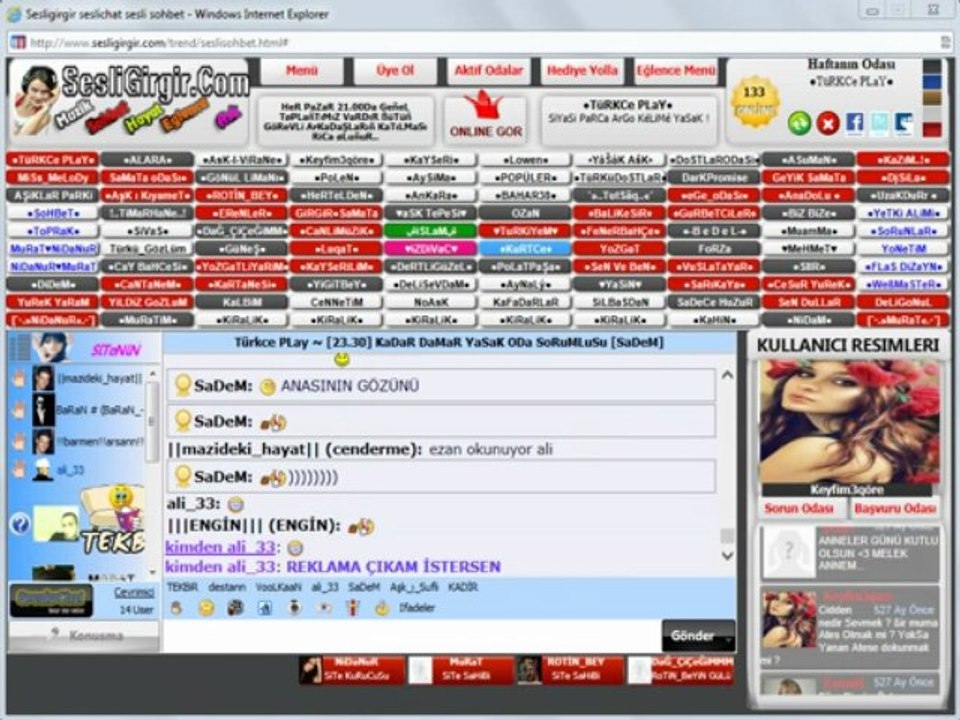Click the avatar face icon in chat toolbar
Viewport: 960px width, 720px height.
pyautogui.click(x=236, y=608)
